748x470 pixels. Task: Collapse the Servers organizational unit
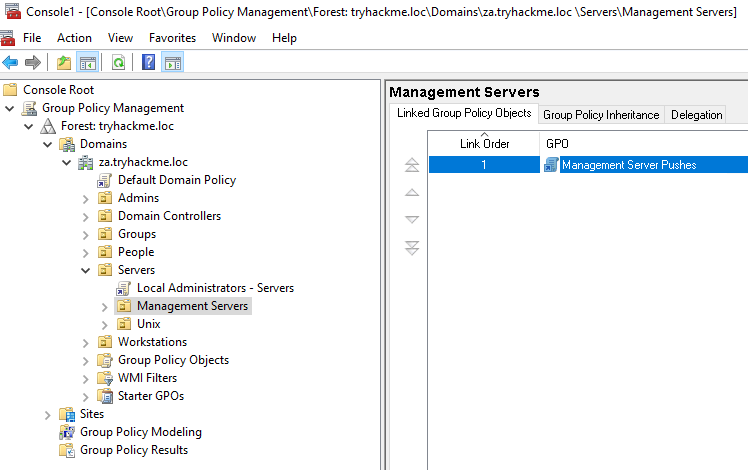coord(86,270)
